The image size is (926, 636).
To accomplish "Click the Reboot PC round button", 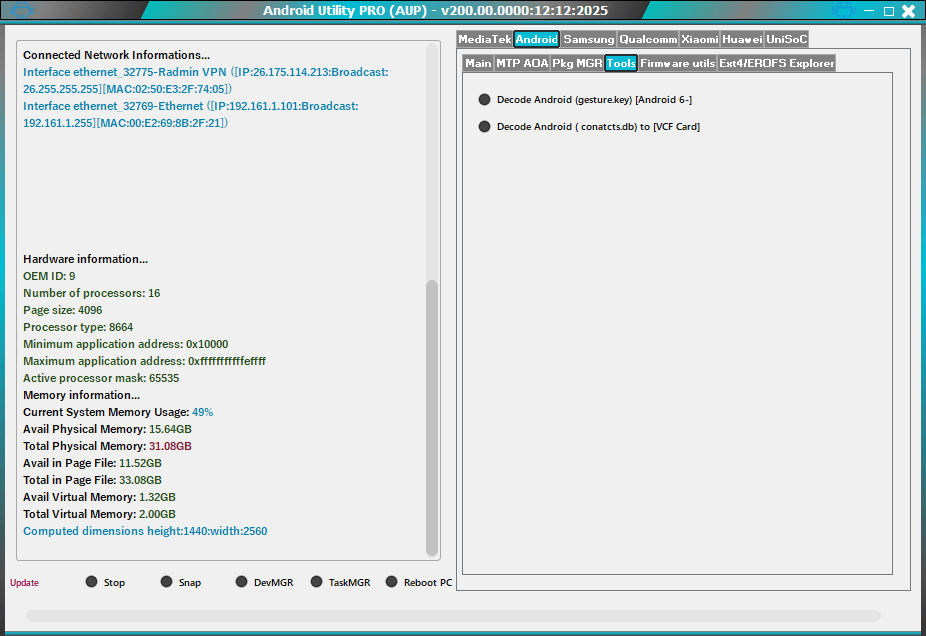I will tap(391, 582).
